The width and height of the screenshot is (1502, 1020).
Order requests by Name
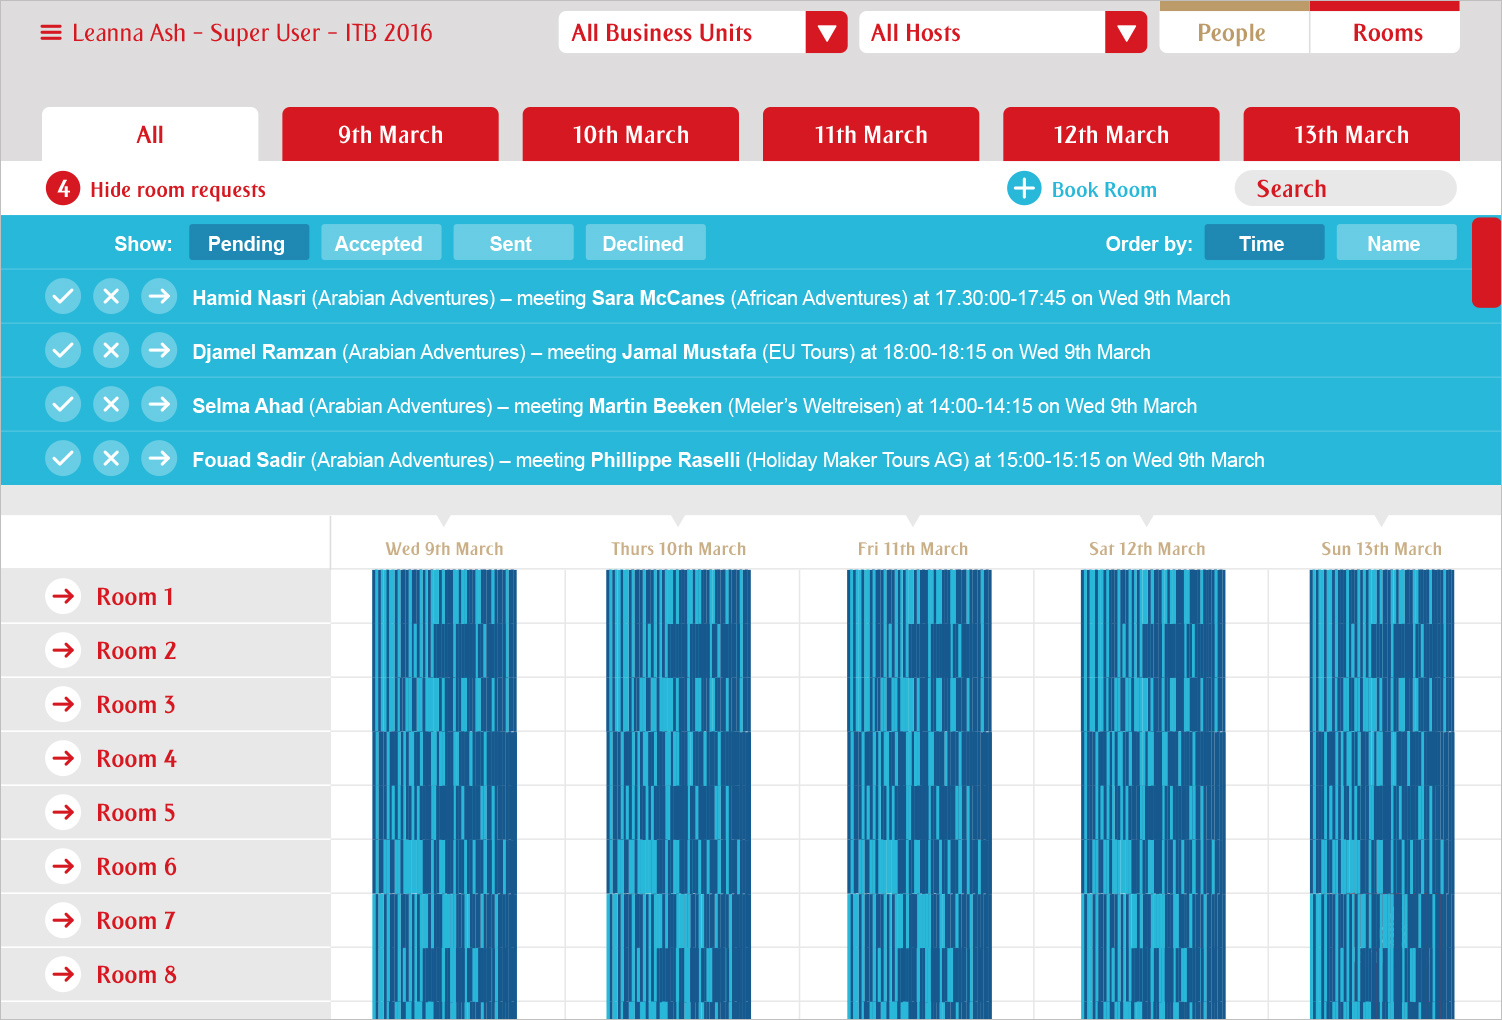[1394, 243]
